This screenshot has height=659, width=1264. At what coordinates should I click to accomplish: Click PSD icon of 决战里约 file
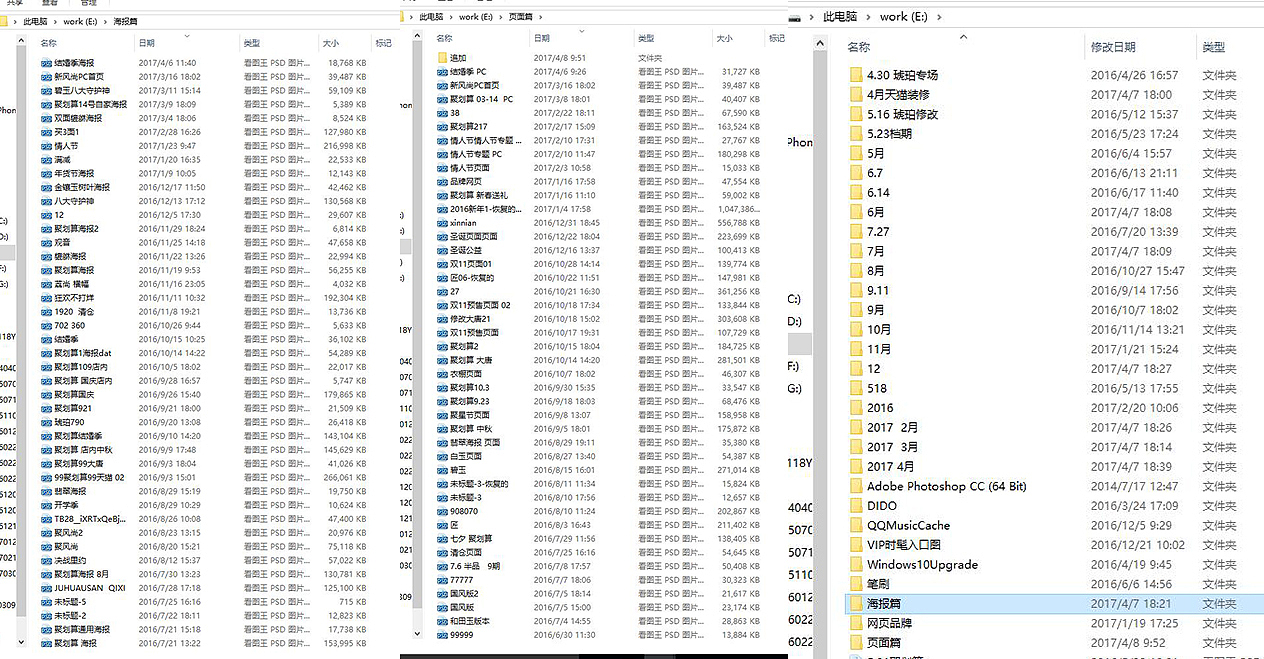point(46,560)
